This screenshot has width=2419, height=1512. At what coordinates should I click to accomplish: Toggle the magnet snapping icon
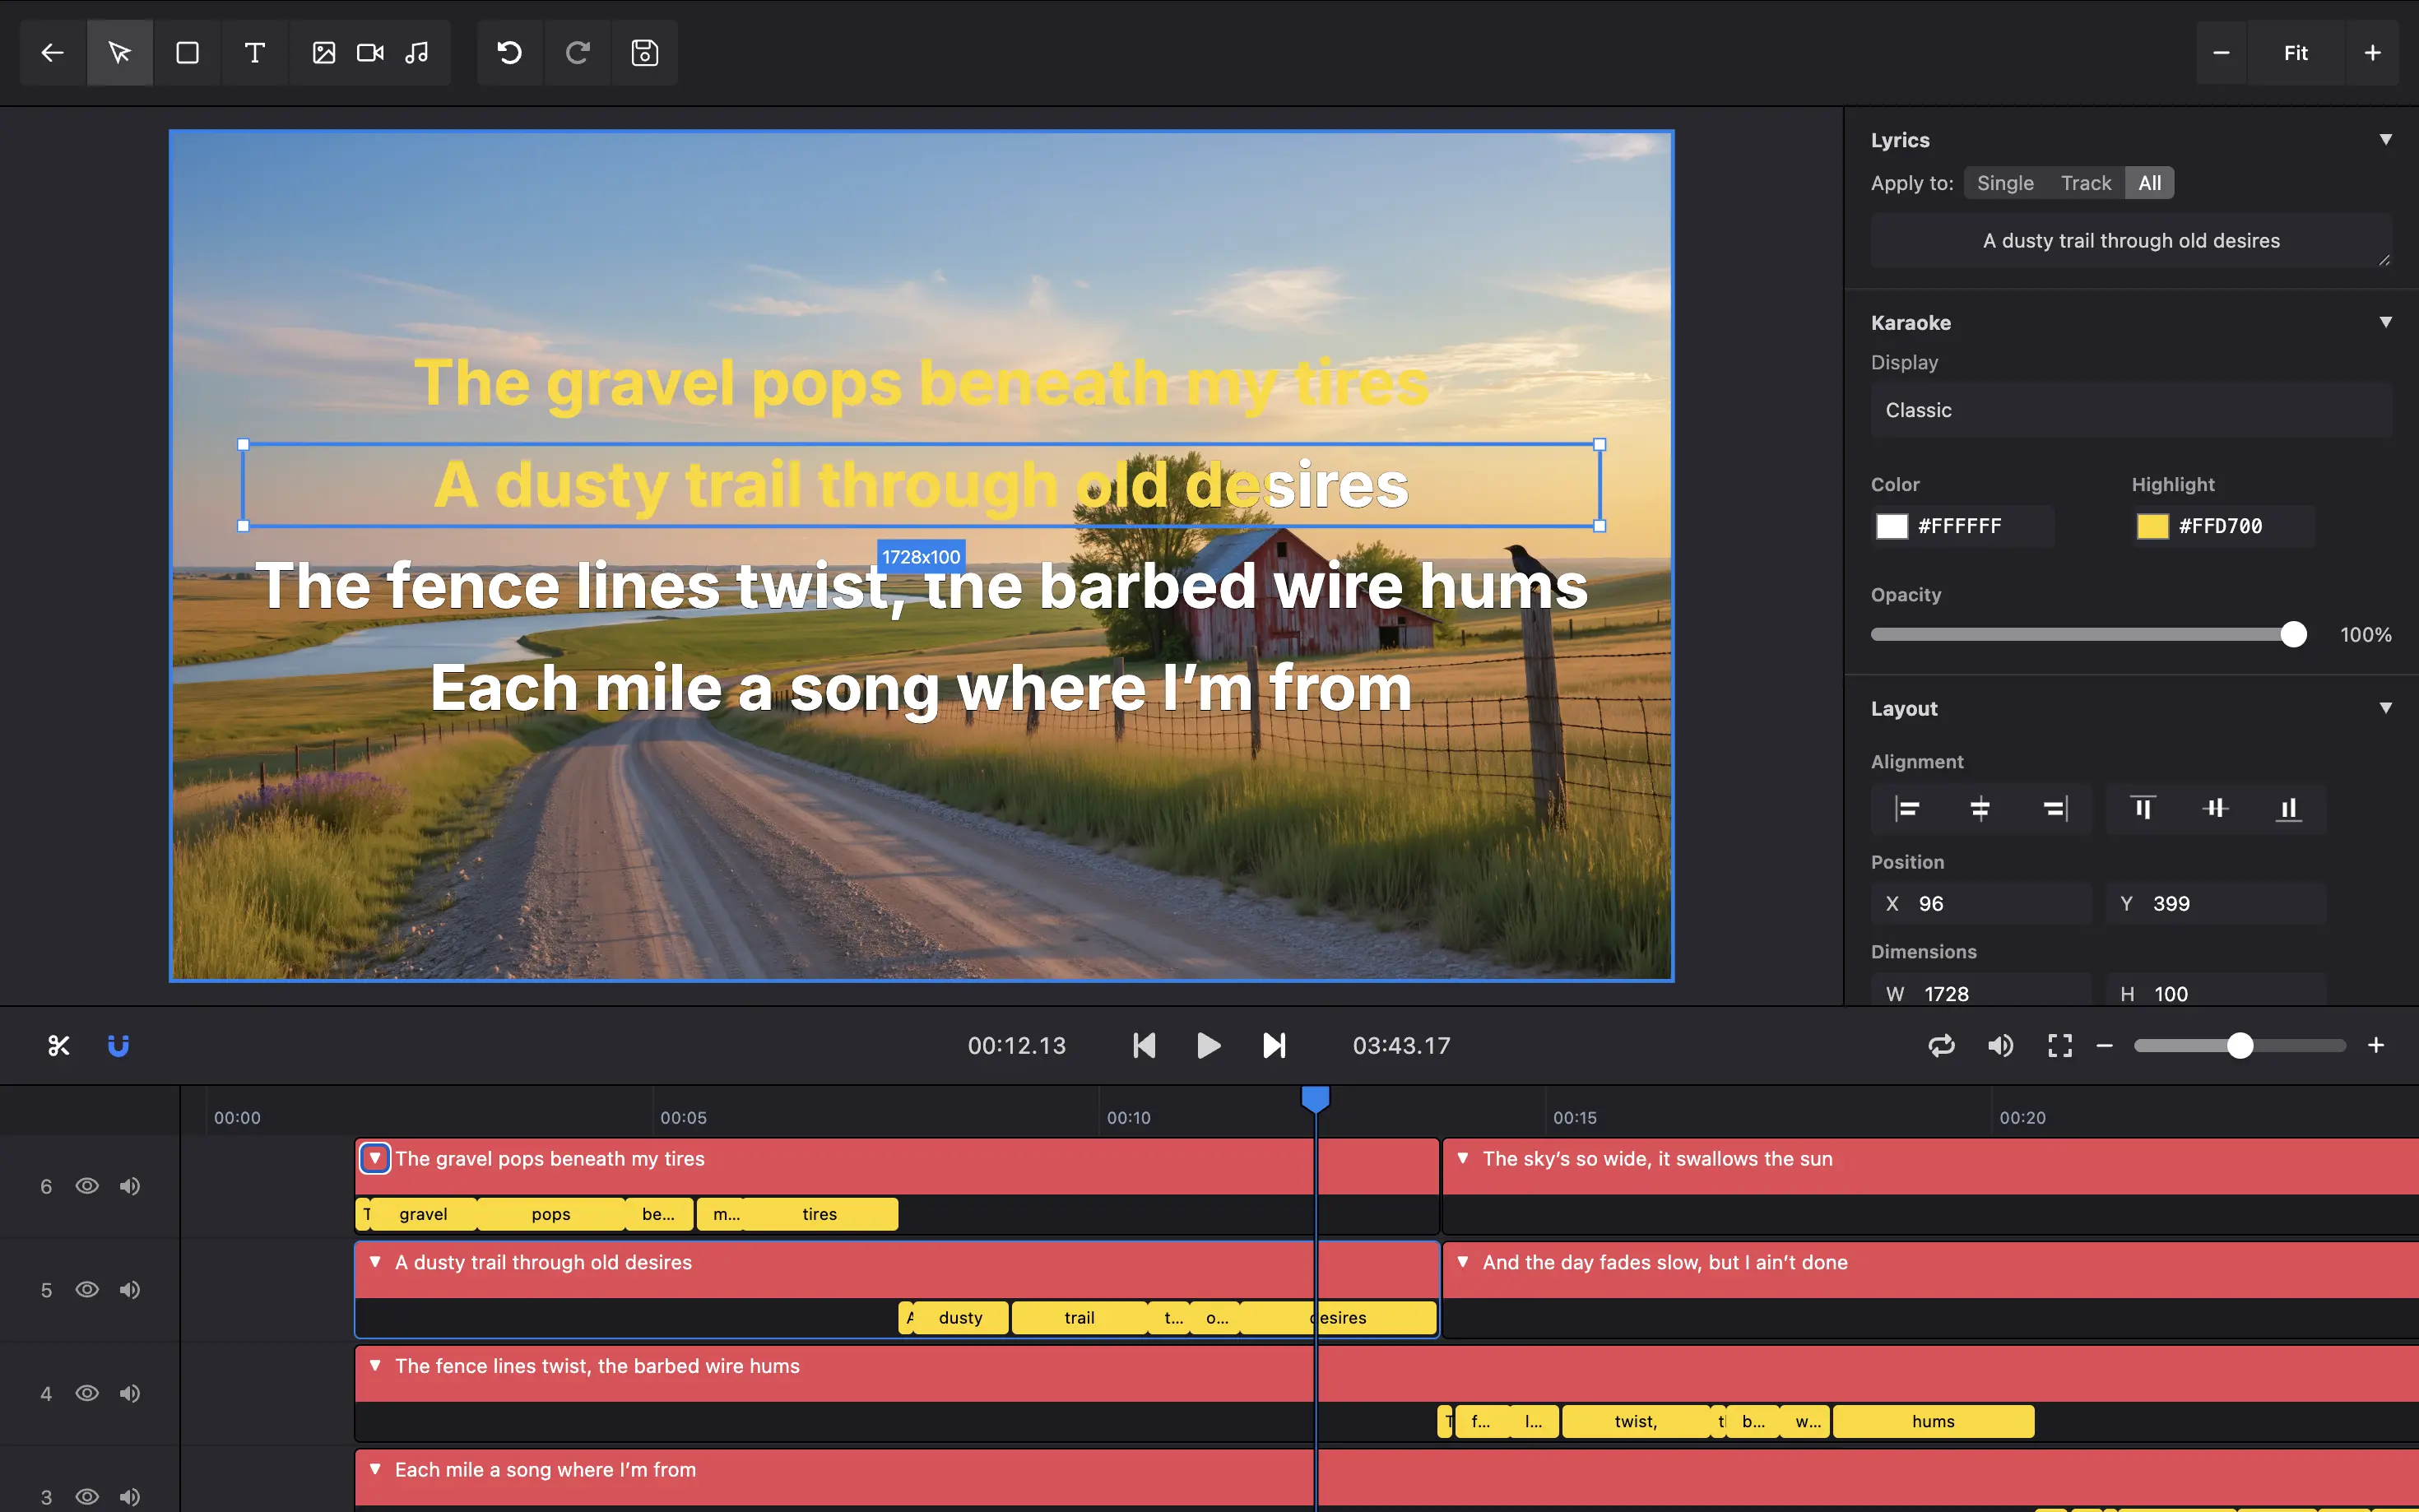pyautogui.click(x=118, y=1045)
